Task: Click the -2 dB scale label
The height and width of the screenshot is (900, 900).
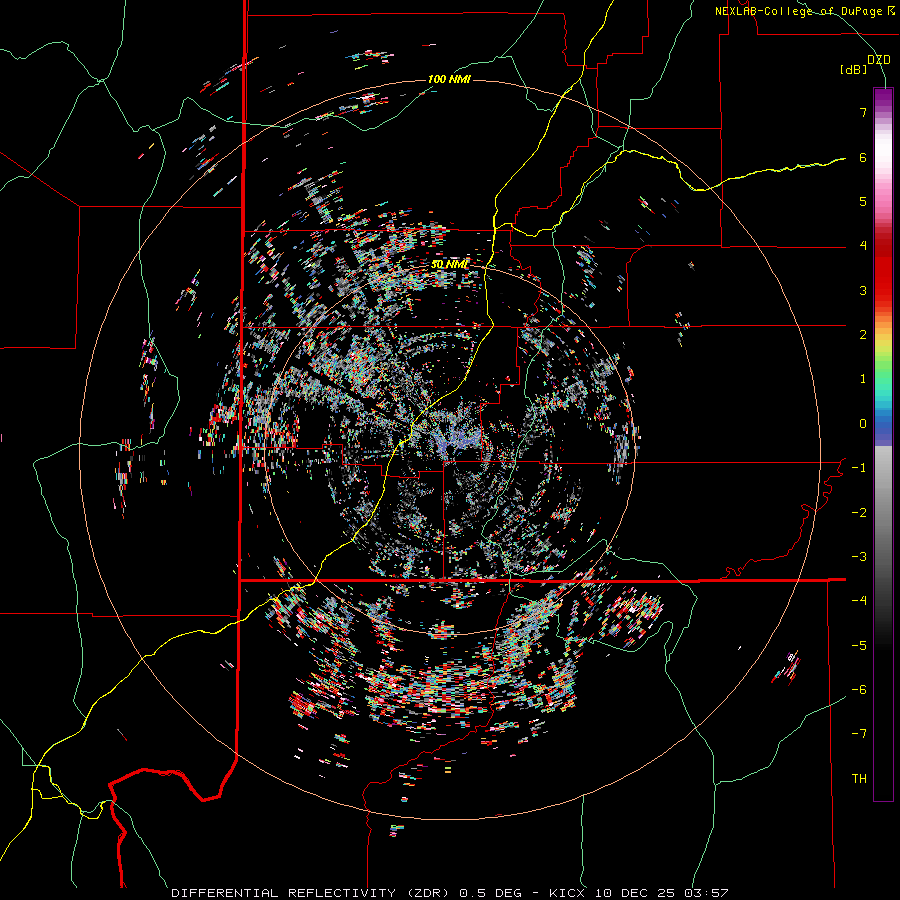Action: pyautogui.click(x=859, y=513)
